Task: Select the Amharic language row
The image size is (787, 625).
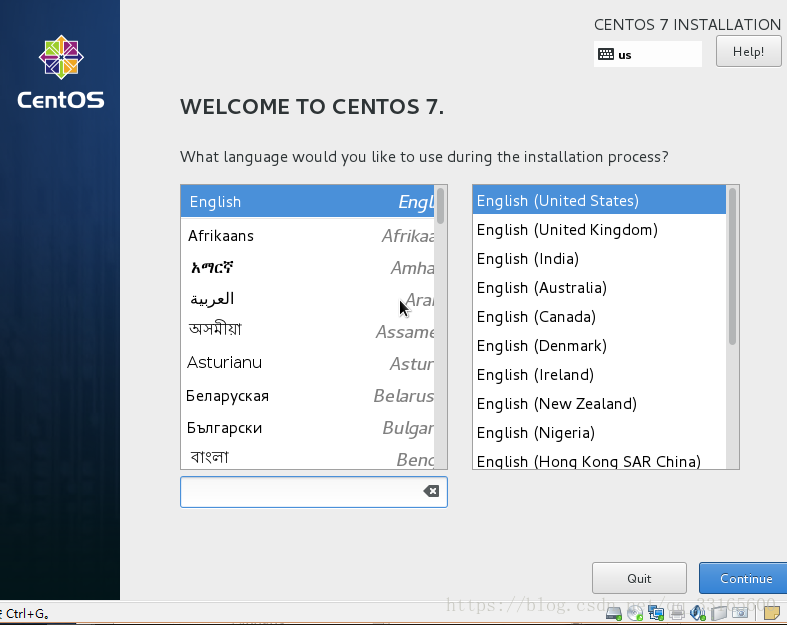Action: pos(307,268)
